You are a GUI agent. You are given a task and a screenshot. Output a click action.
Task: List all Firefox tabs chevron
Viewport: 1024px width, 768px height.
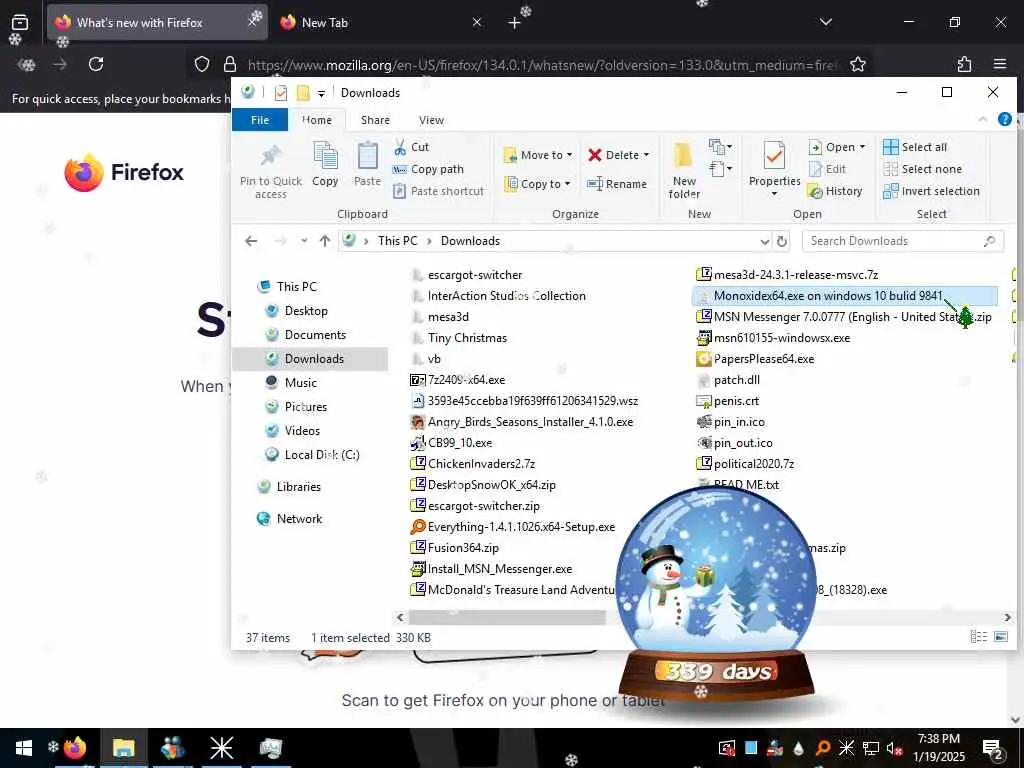(825, 22)
